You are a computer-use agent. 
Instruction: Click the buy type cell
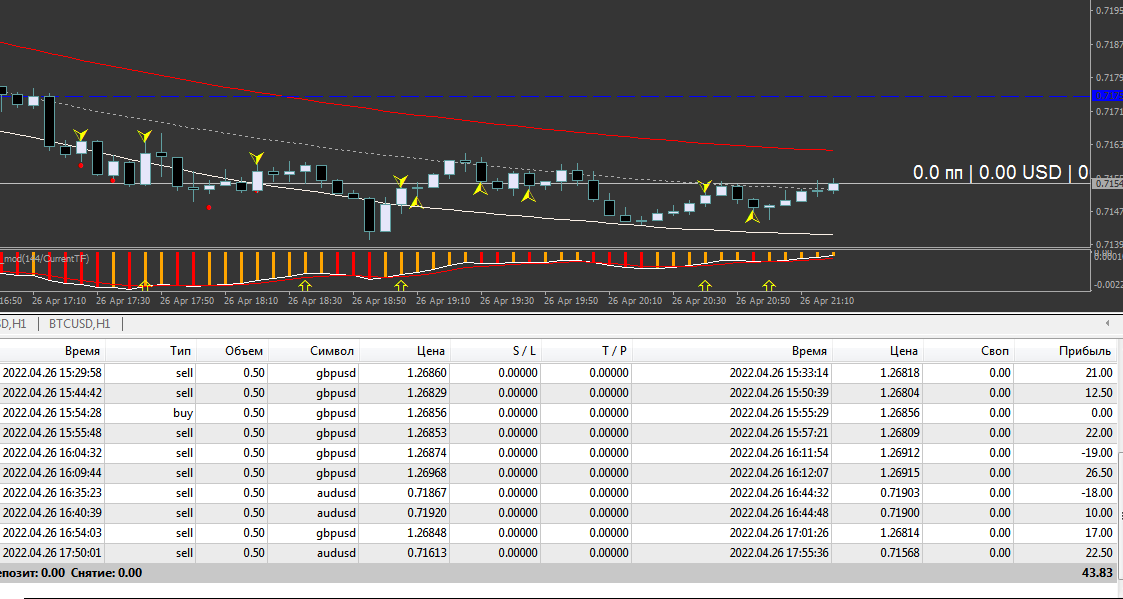click(183, 413)
